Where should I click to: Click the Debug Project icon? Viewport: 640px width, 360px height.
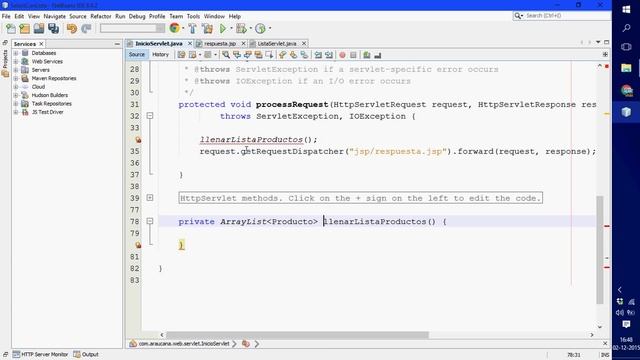point(241,28)
